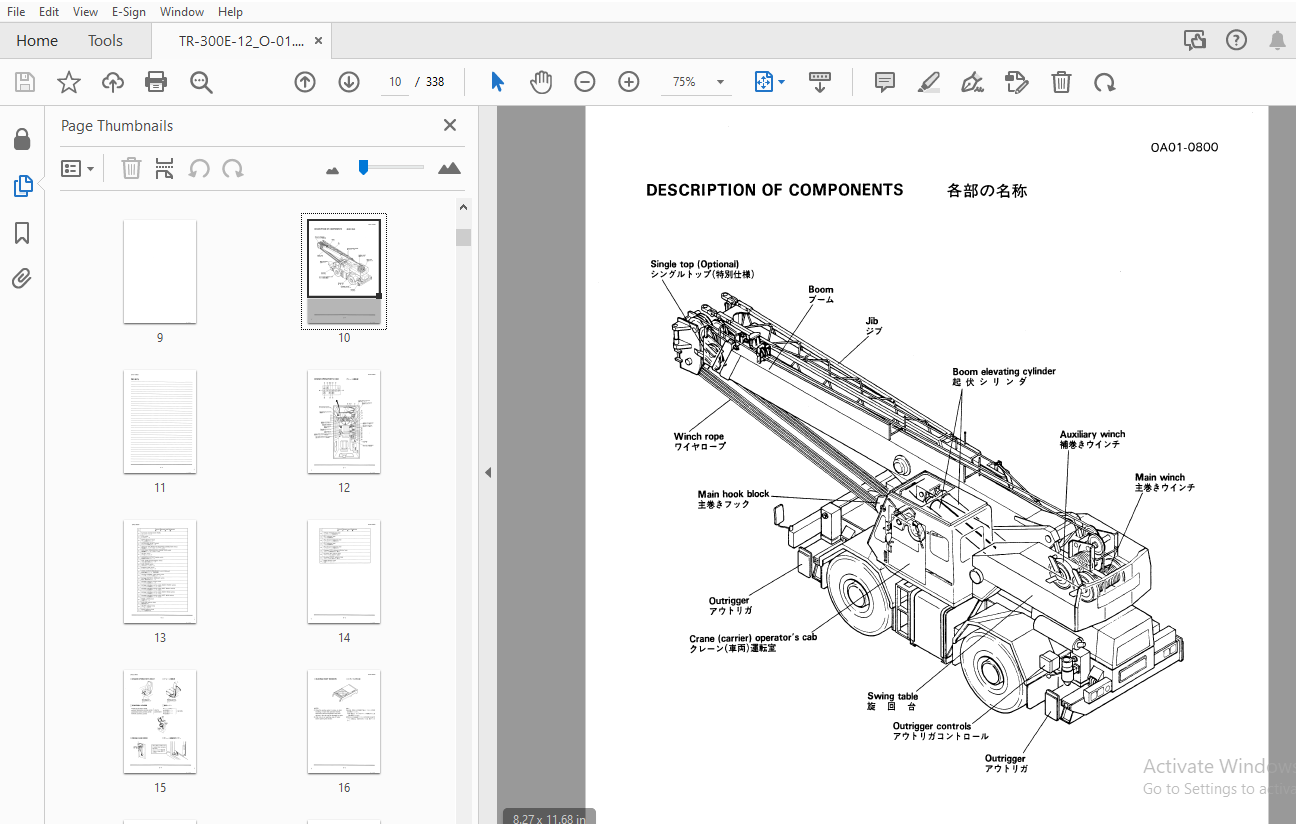Open the help question mark icon
The image size is (1296, 824).
1237,41
